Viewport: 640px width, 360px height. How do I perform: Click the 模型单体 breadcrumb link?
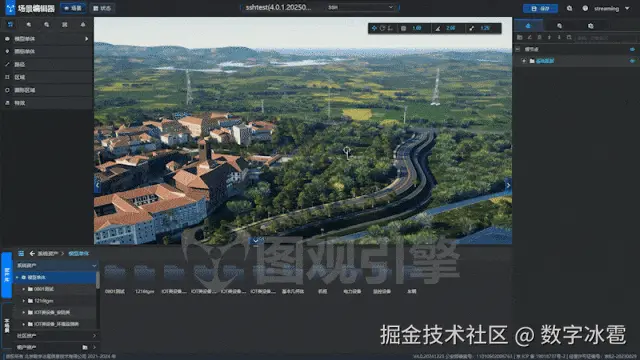78,253
